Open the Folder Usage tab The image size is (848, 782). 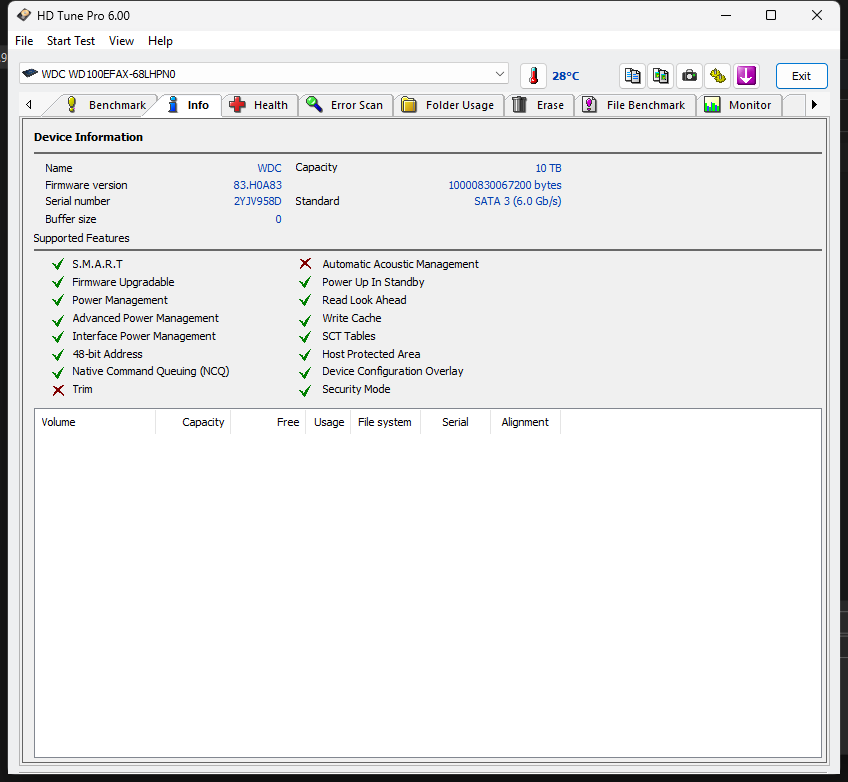coord(448,105)
